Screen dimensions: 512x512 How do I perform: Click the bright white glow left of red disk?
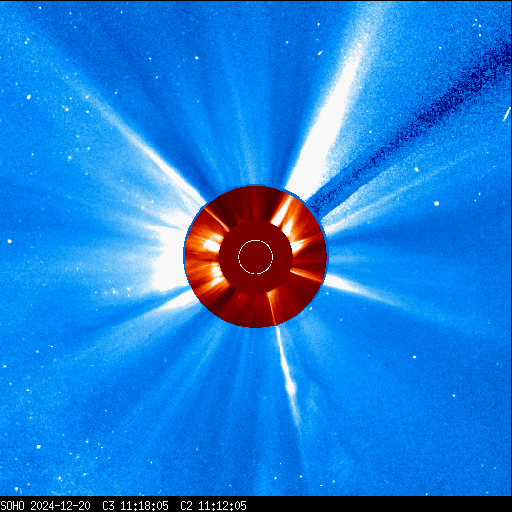pyautogui.click(x=168, y=260)
